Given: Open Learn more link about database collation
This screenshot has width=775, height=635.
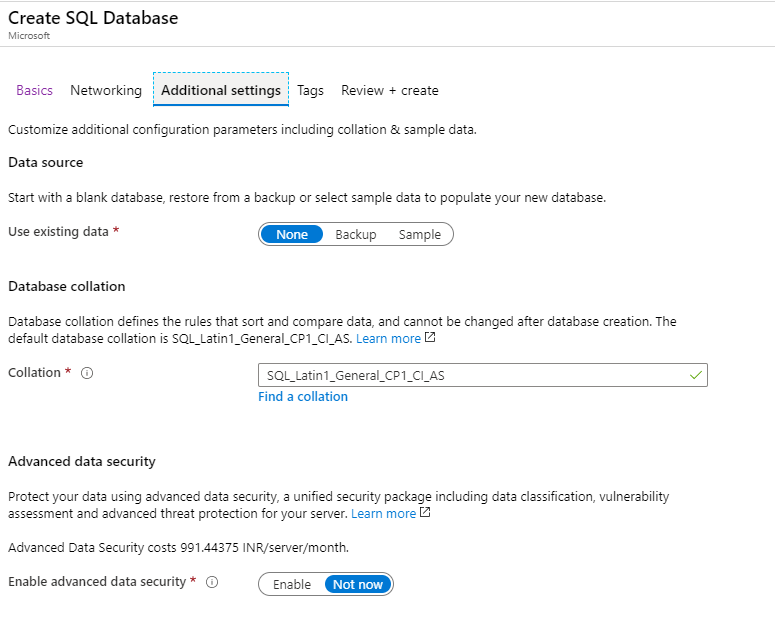Looking at the screenshot, I should 388,339.
